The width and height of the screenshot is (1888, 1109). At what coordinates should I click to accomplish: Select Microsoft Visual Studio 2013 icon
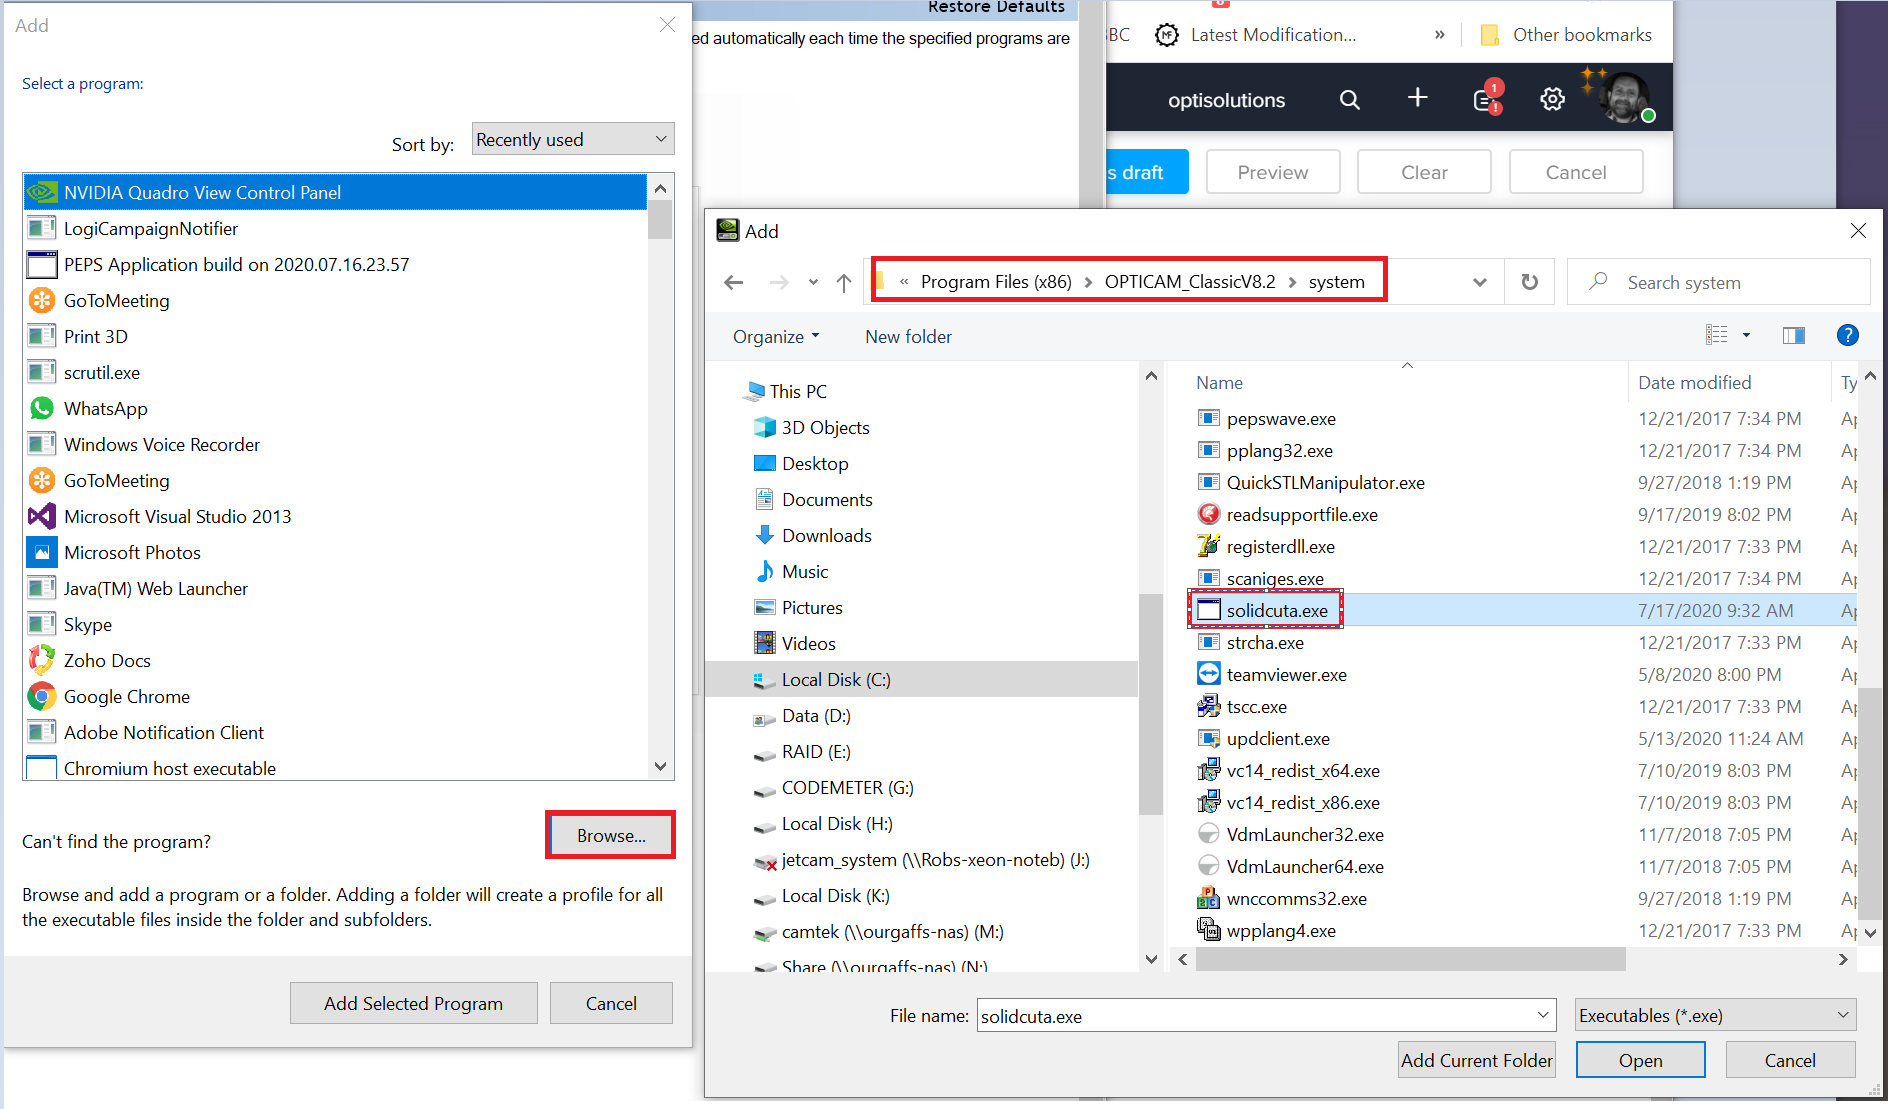42,516
